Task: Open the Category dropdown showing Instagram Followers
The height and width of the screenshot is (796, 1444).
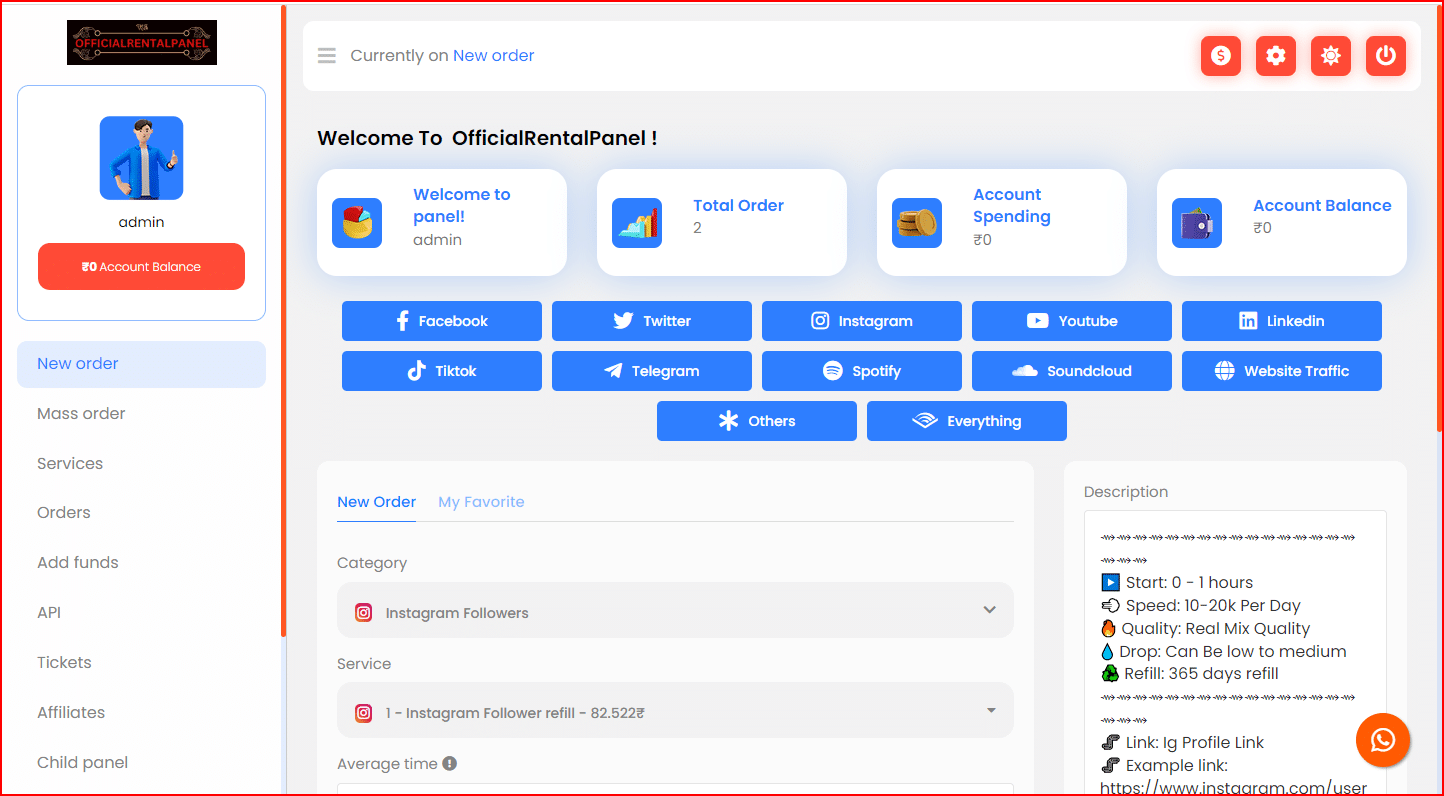Action: [x=675, y=610]
